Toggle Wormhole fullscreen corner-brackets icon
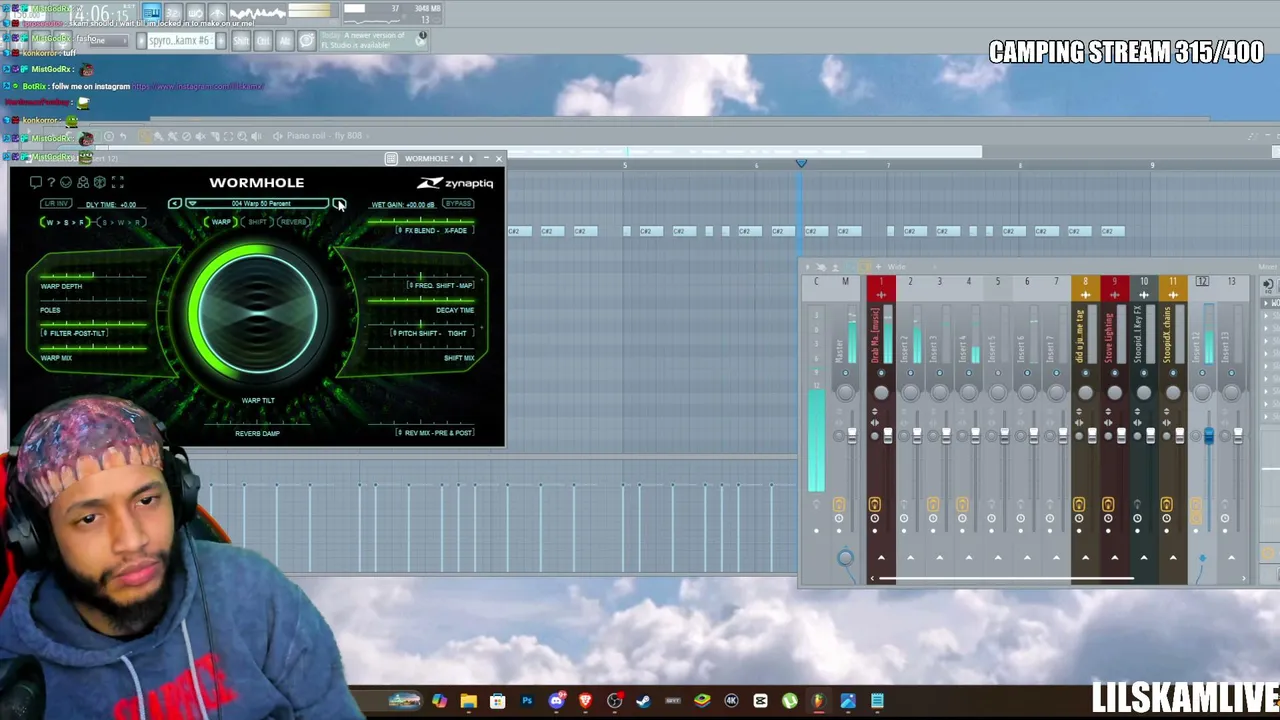 click(x=117, y=182)
